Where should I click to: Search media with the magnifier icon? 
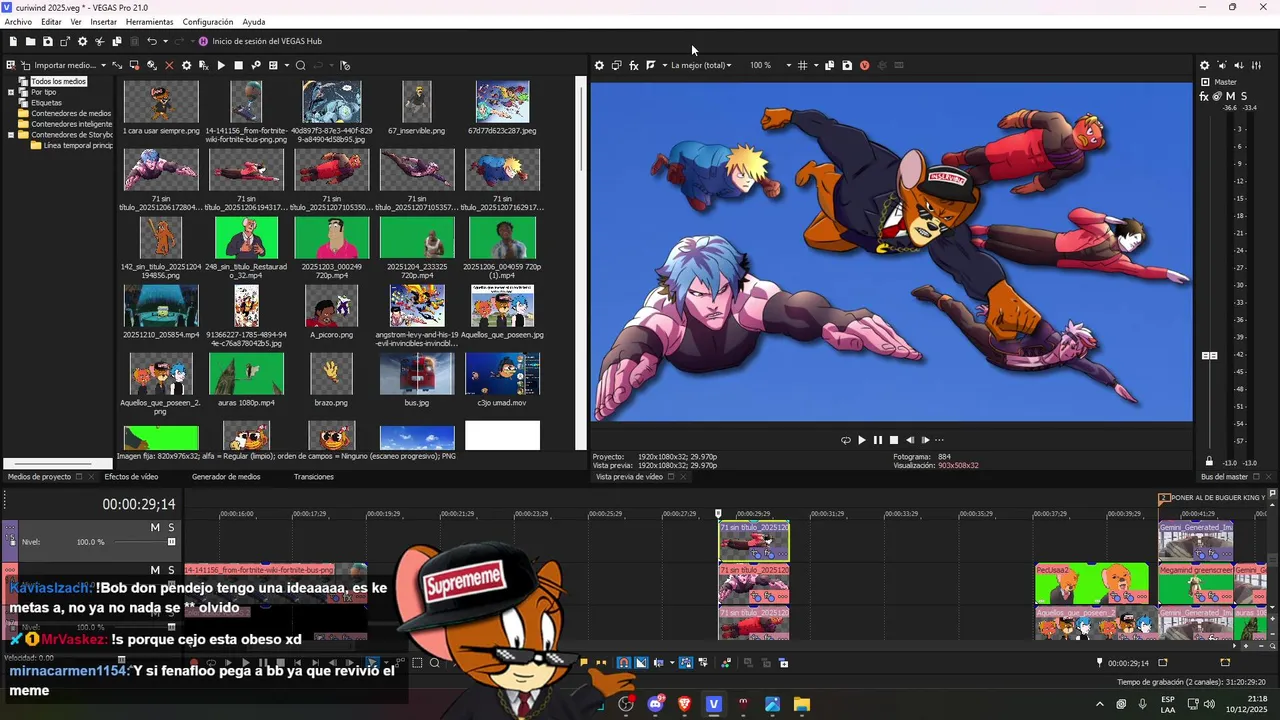(300, 65)
